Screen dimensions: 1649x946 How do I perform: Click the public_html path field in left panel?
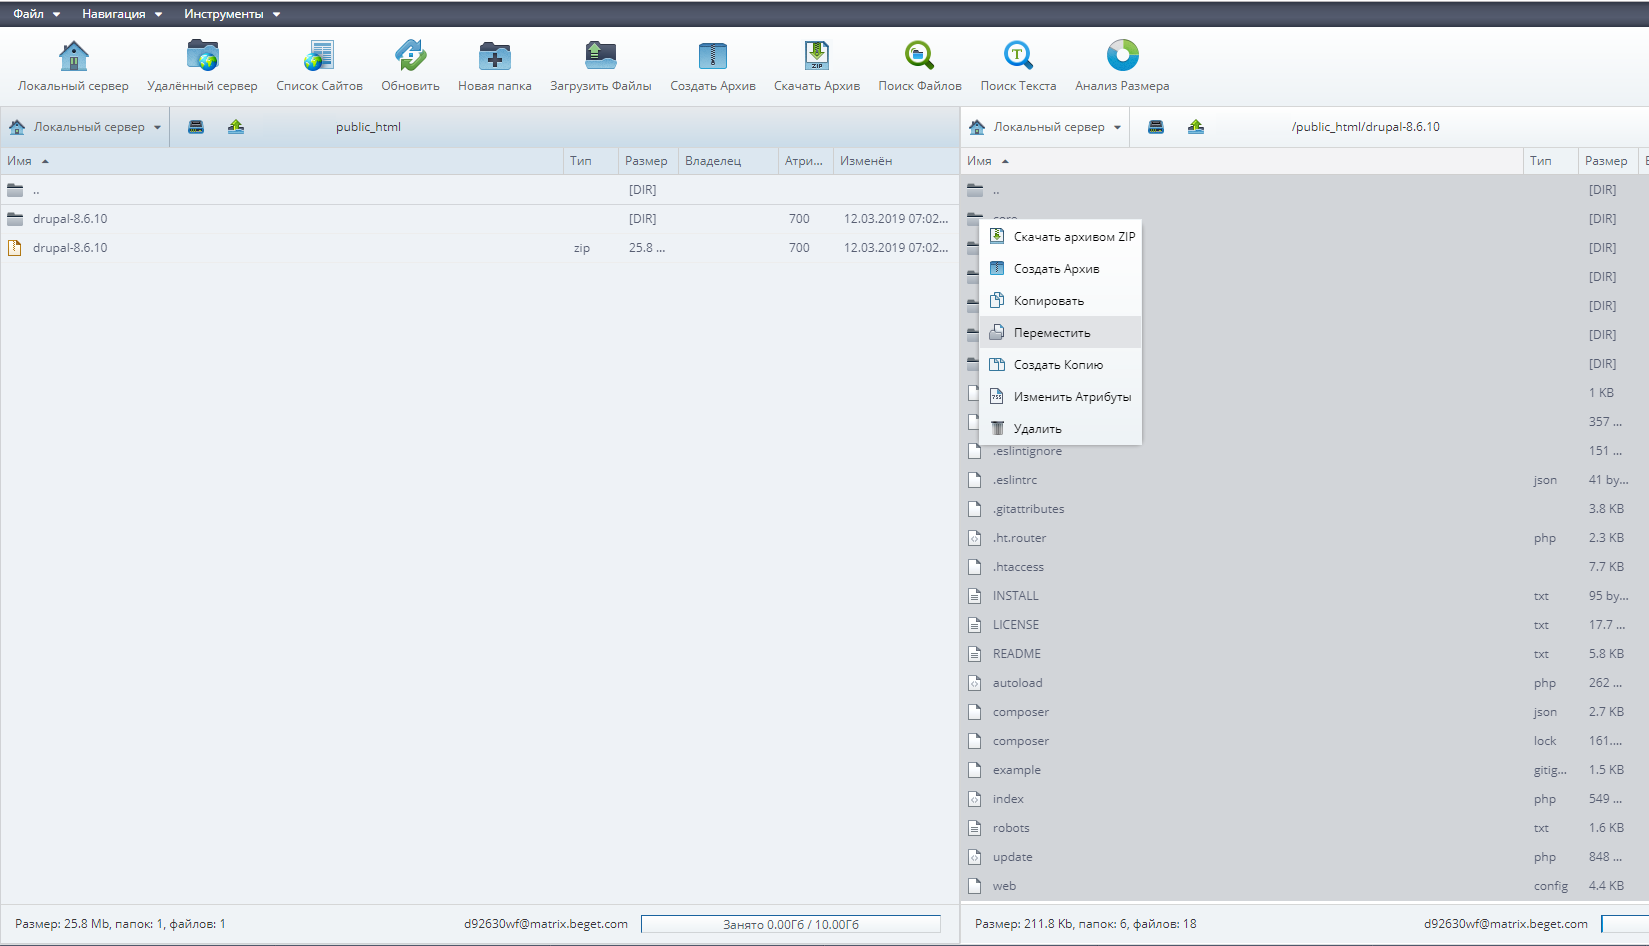pyautogui.click(x=368, y=127)
